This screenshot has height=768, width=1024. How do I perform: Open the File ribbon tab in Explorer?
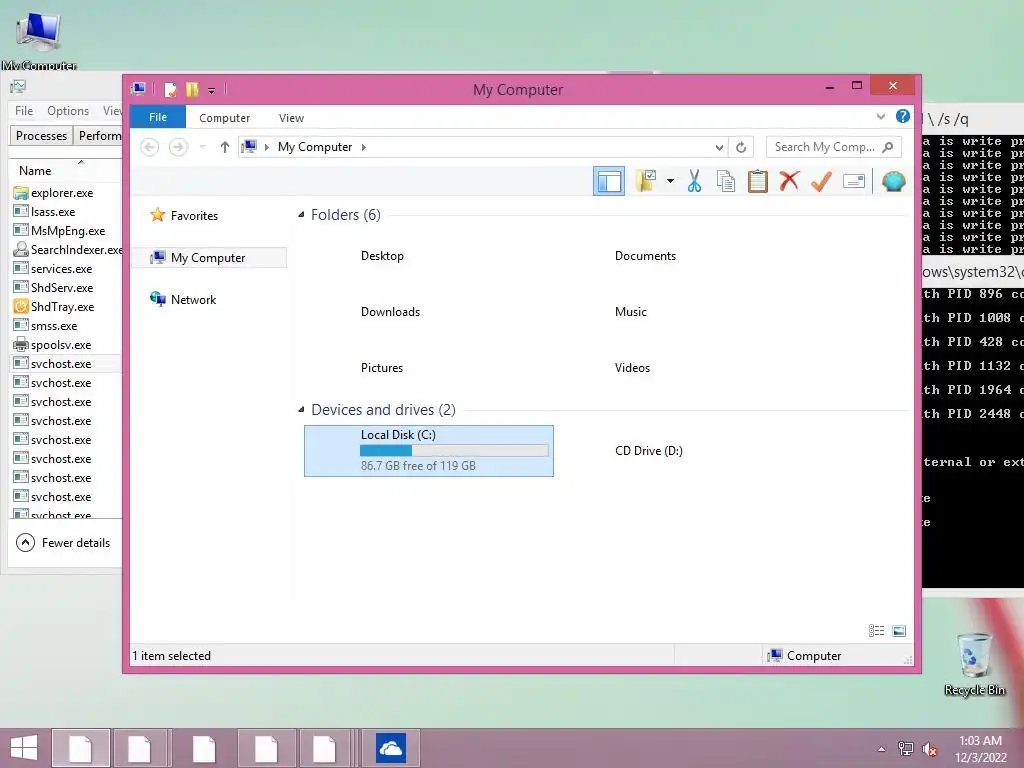[x=158, y=117]
